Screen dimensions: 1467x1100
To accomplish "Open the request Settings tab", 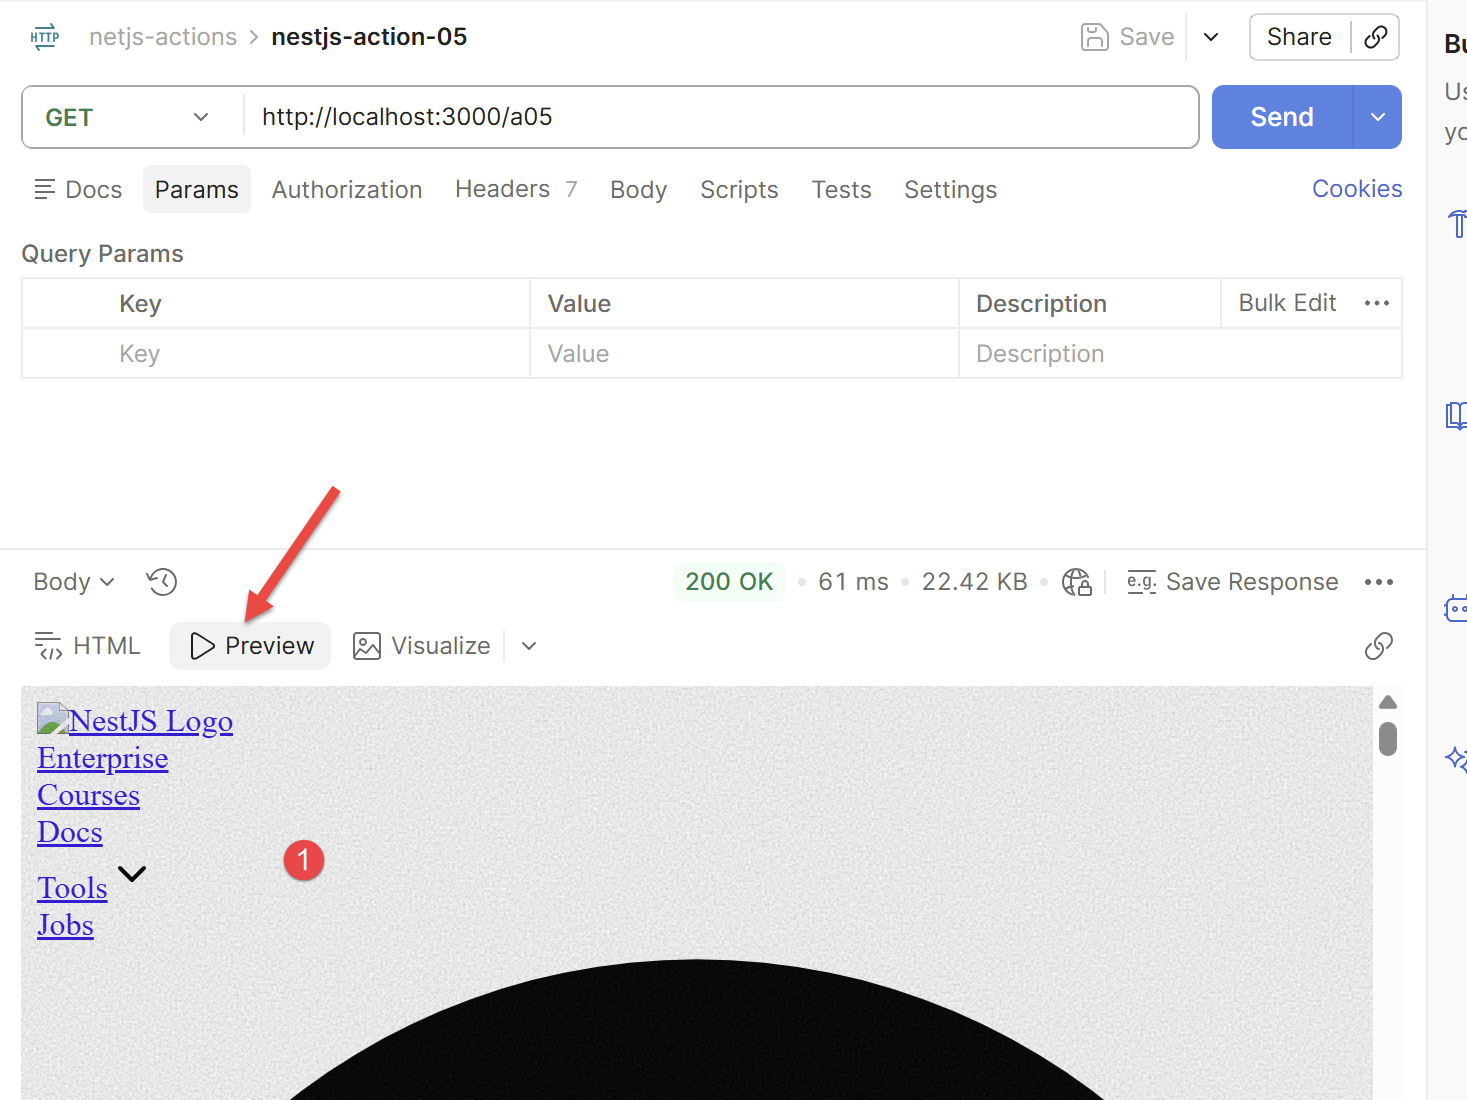I will pyautogui.click(x=950, y=189).
